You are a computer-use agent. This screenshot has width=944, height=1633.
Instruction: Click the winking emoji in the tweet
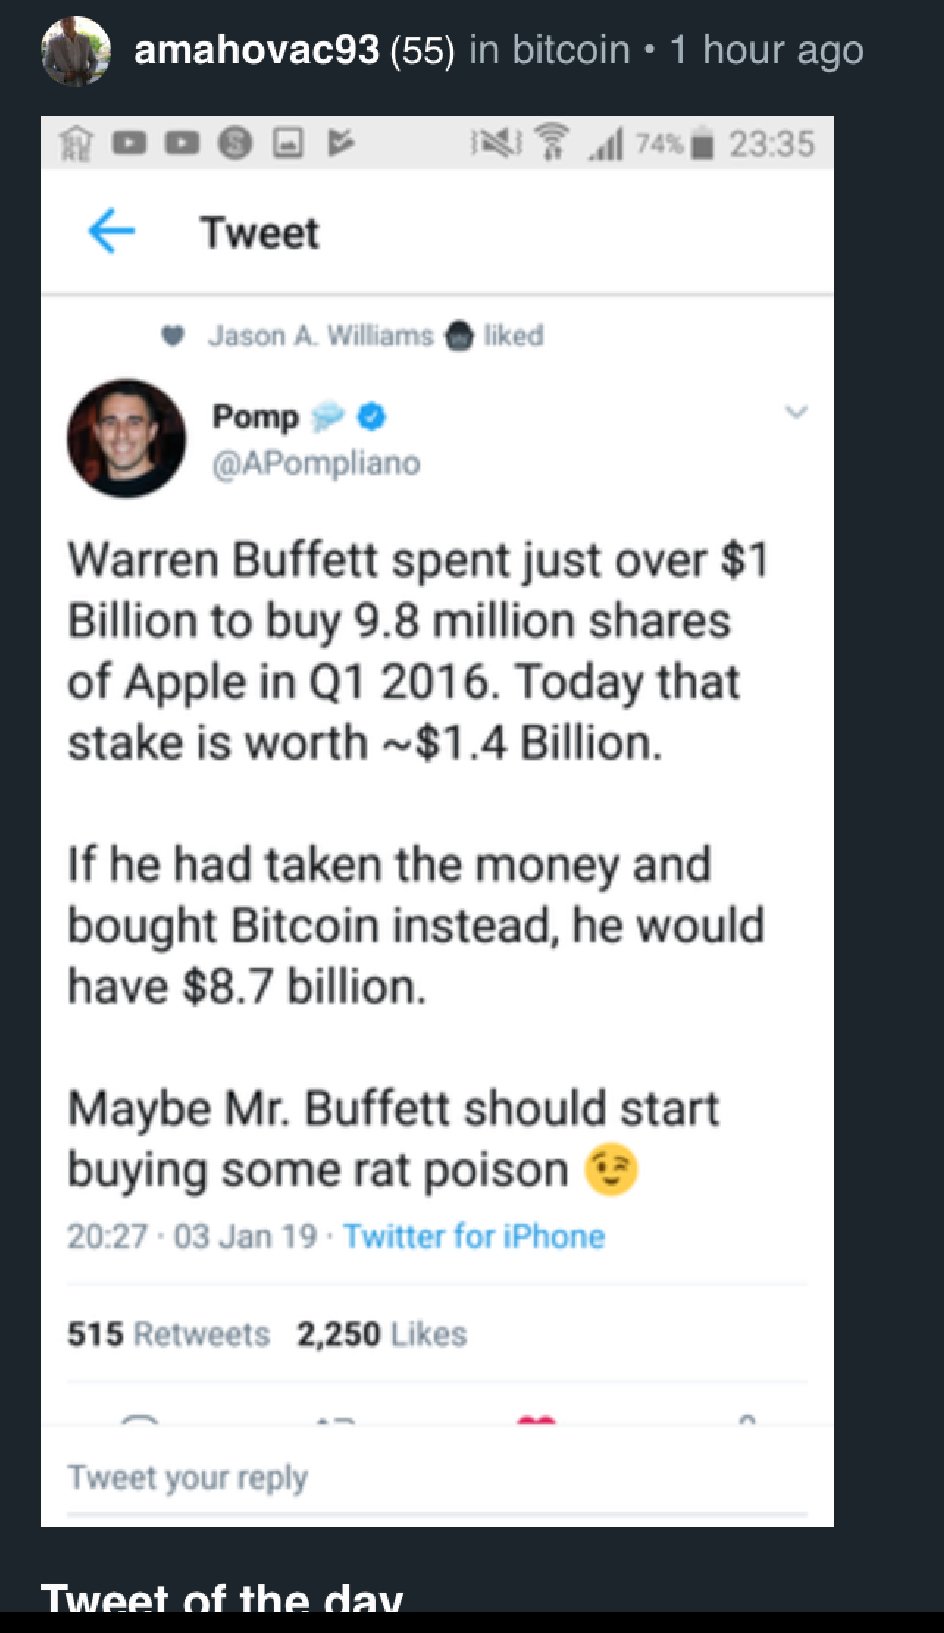coord(611,1169)
